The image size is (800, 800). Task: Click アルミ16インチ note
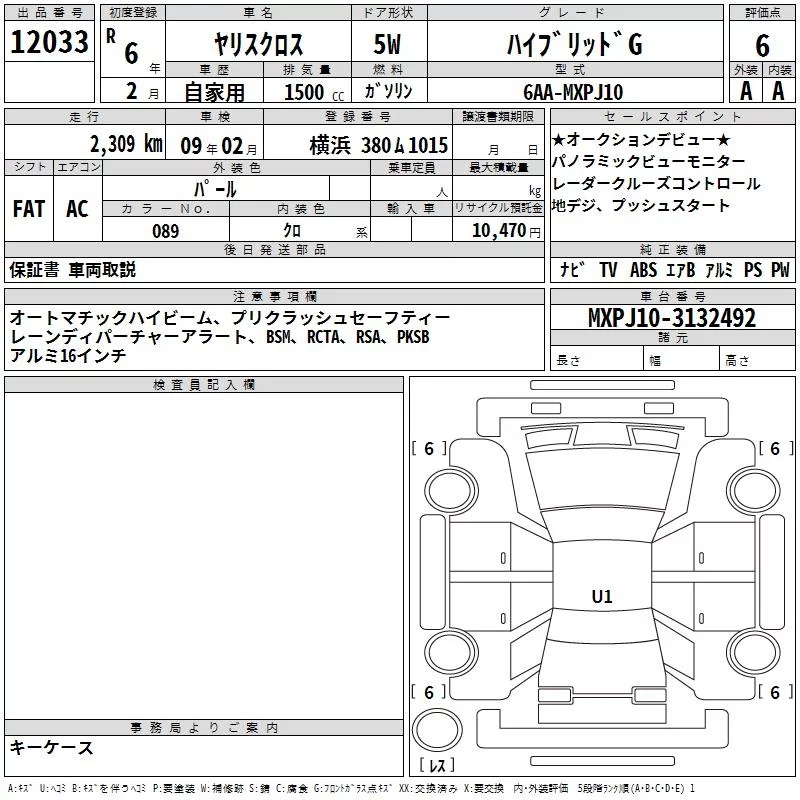pos(67,355)
